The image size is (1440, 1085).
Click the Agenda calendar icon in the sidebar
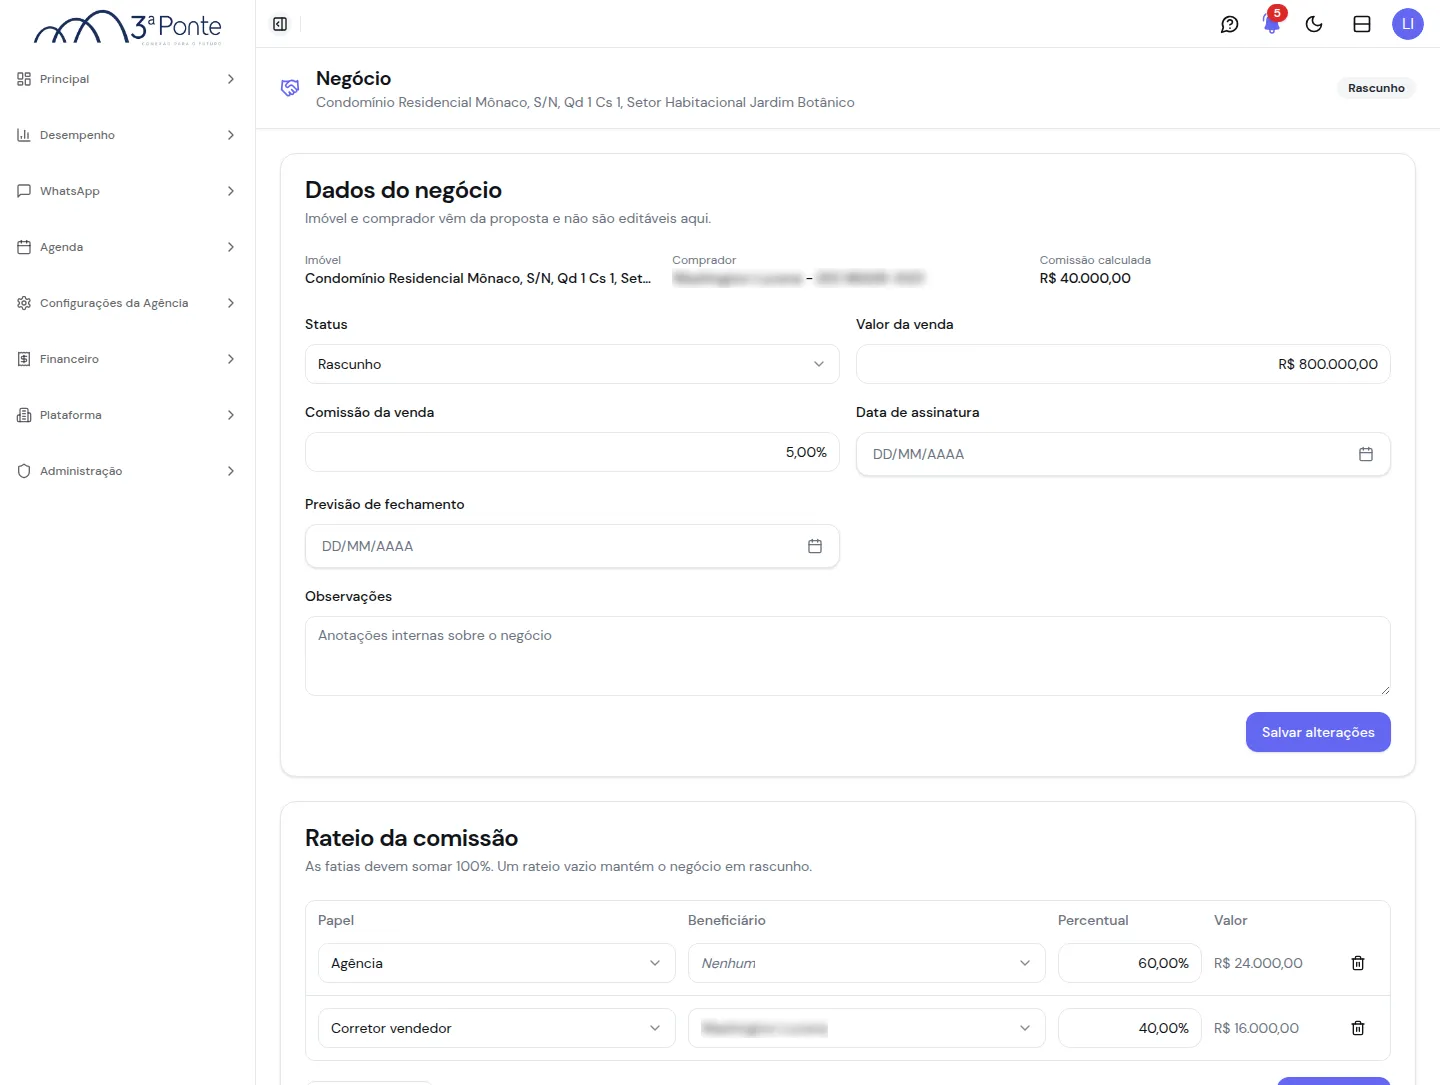[24, 247]
